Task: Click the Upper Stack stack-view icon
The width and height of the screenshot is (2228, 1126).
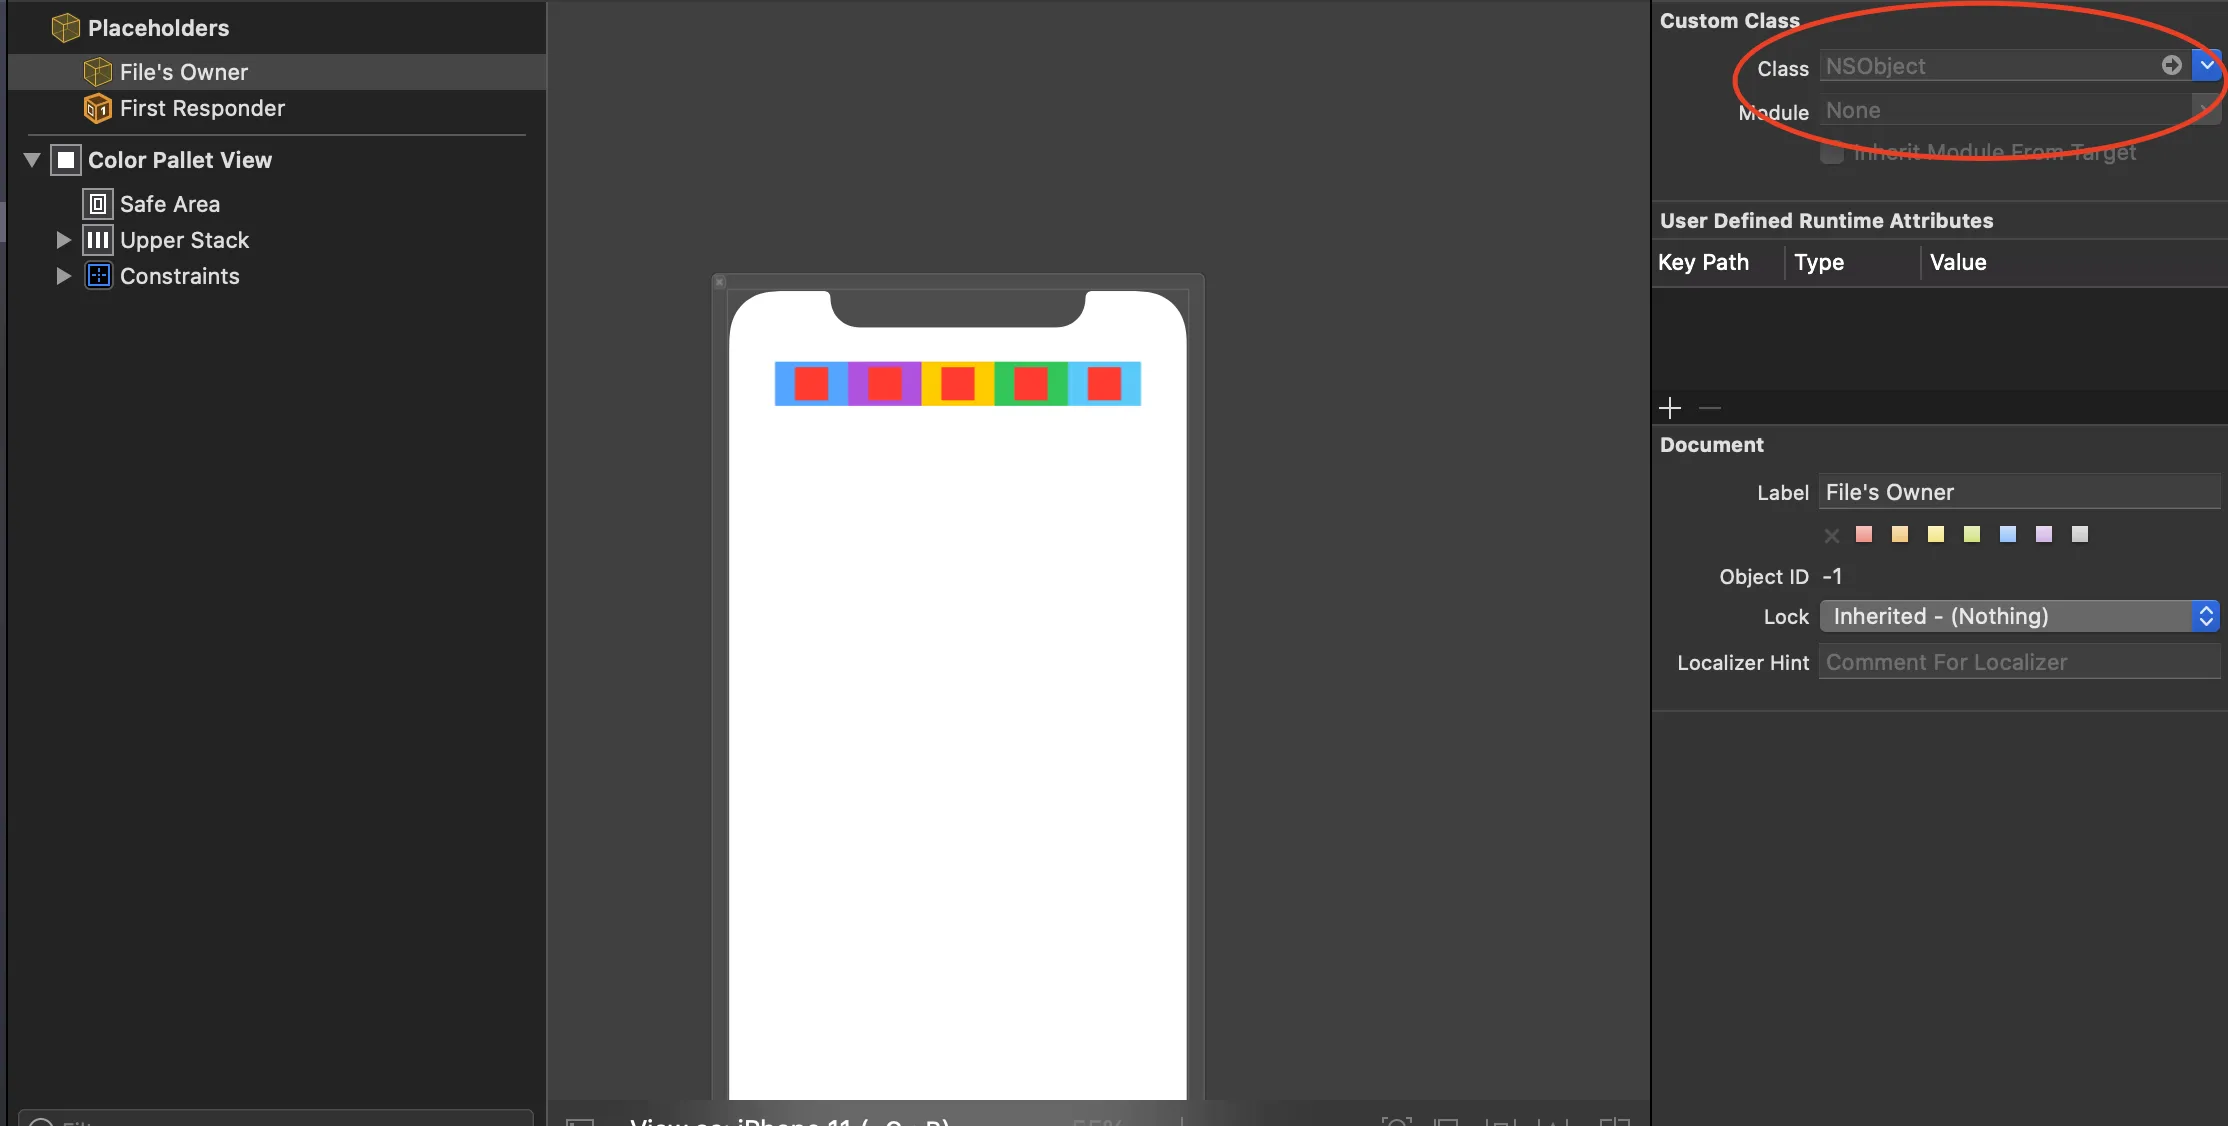Action: [97, 240]
